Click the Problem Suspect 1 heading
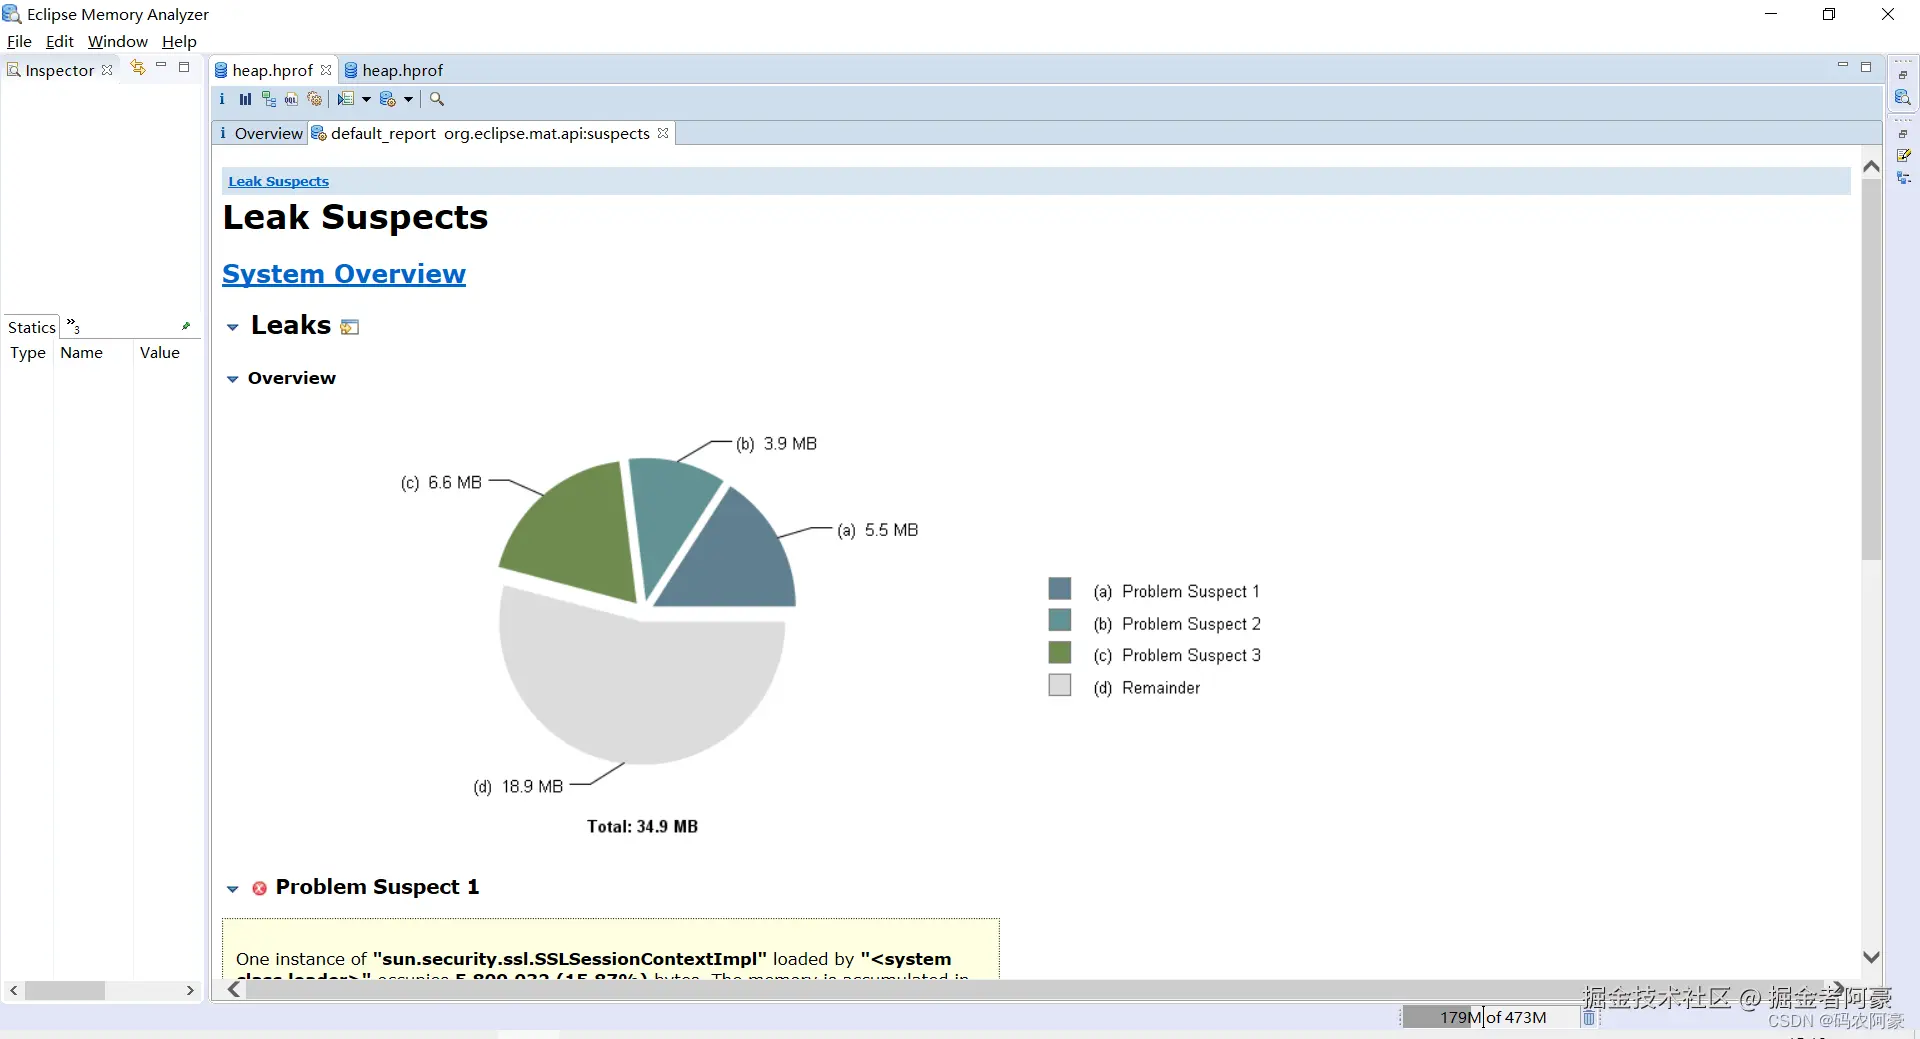This screenshot has width=1920, height=1039. click(377, 887)
